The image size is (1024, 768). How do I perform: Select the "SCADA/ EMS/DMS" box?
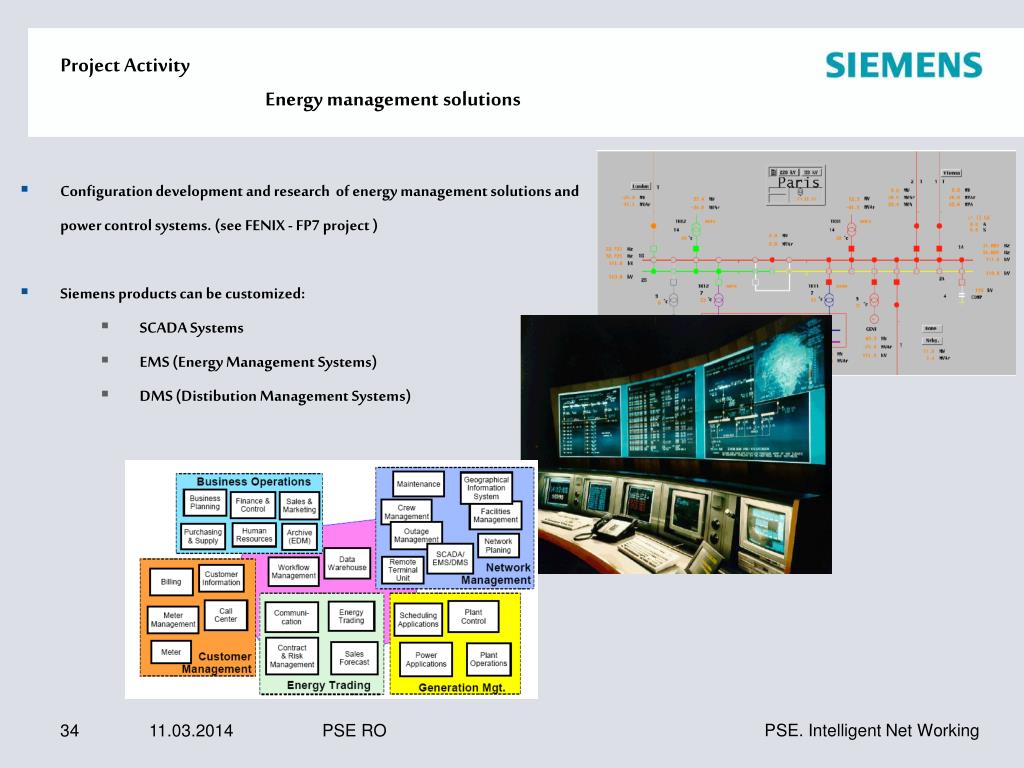(x=450, y=558)
